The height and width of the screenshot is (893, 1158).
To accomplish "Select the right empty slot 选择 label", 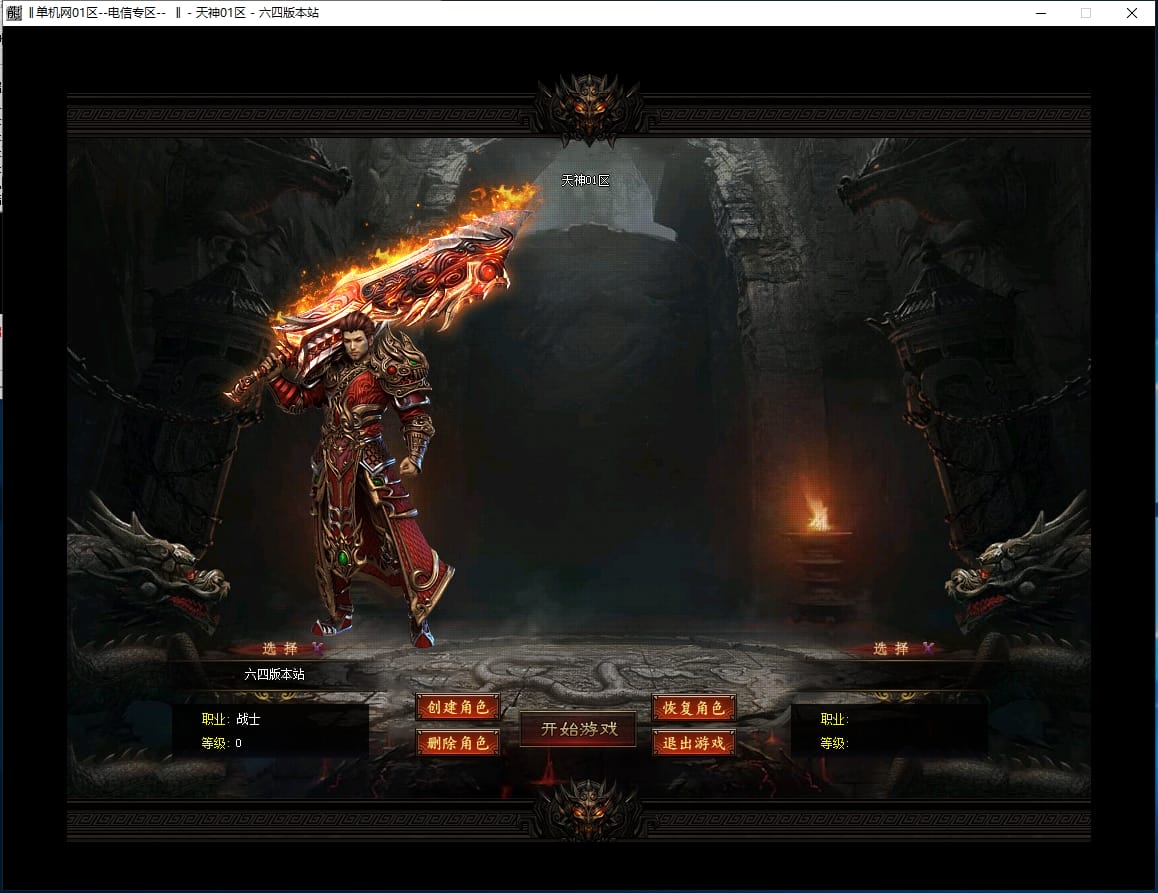I will [x=891, y=648].
